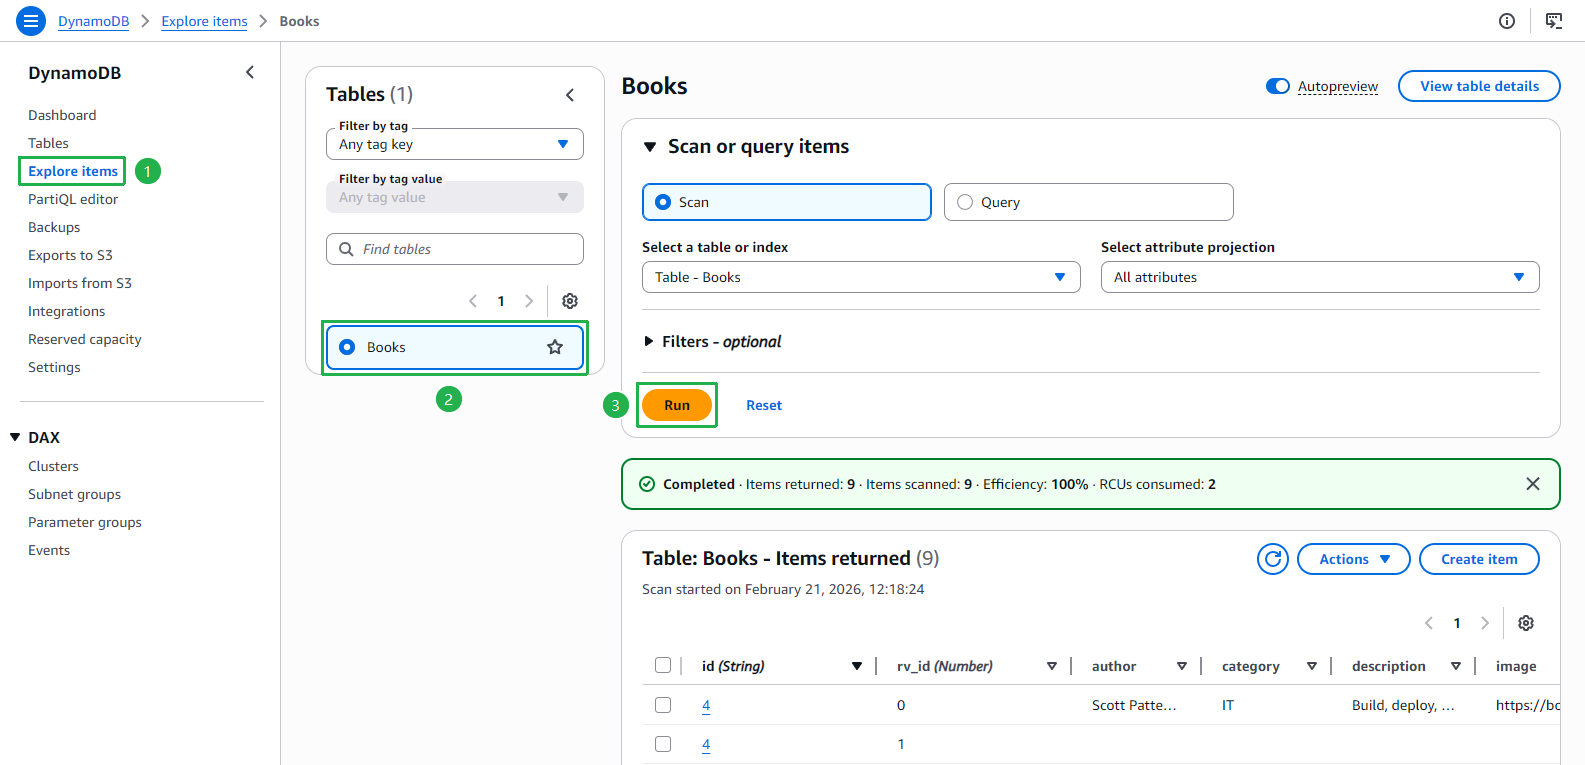Click the Create item button

[x=1479, y=559]
